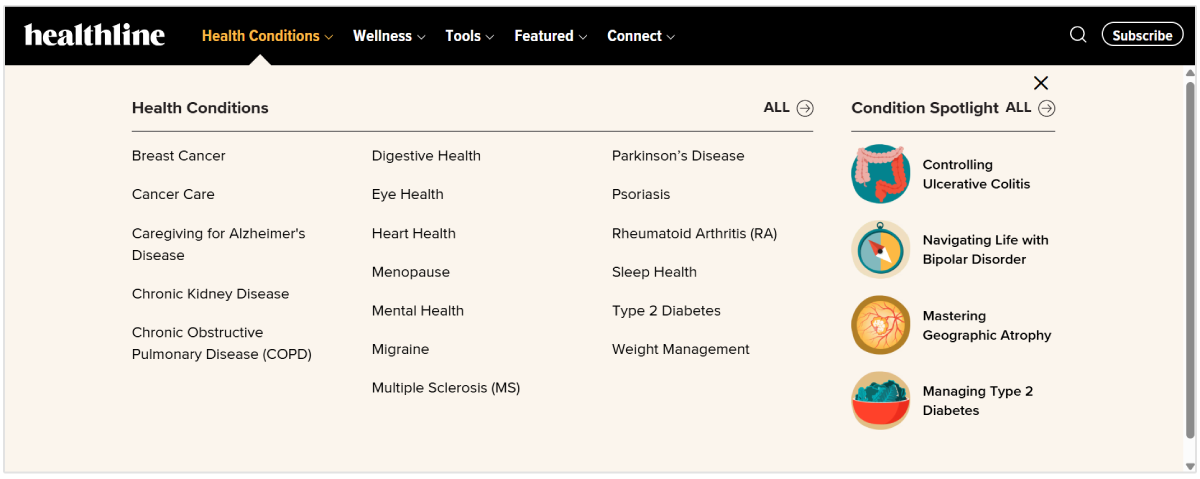Click the Health Conditions ALL arrow icon
The height and width of the screenshot is (479, 1200).
tap(805, 108)
